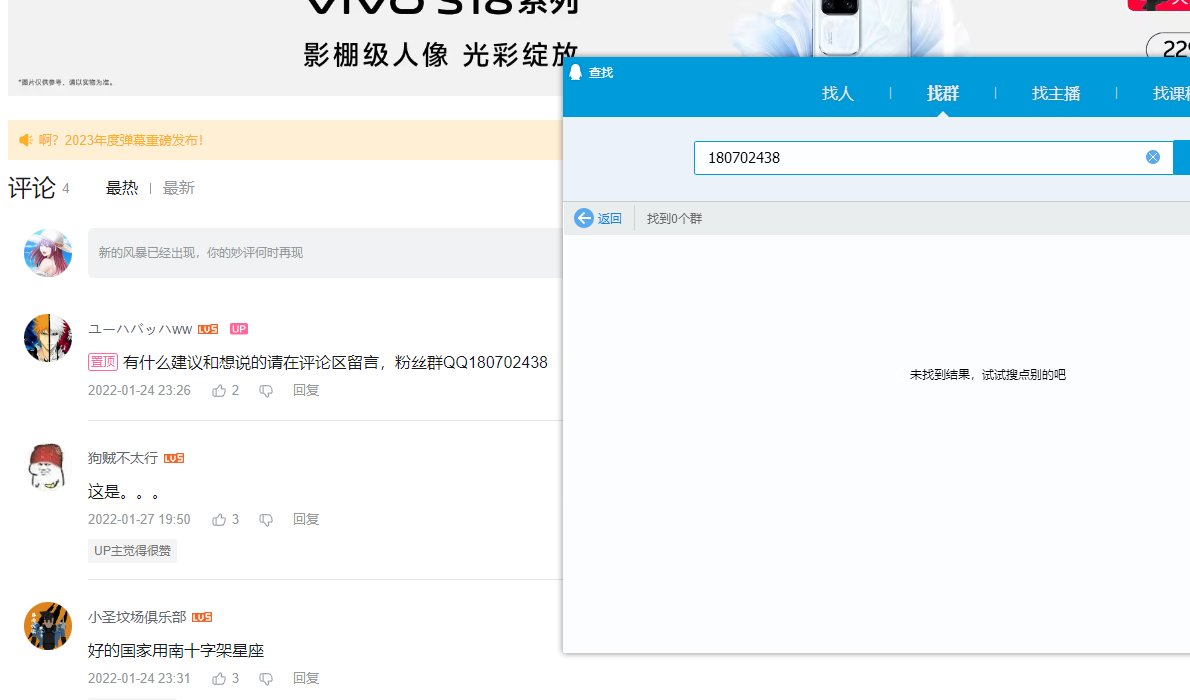Viewport: 1190px width, 700px height.
Task: Dislike the comment by 狗贼不太行
Action: pyautogui.click(x=266, y=520)
